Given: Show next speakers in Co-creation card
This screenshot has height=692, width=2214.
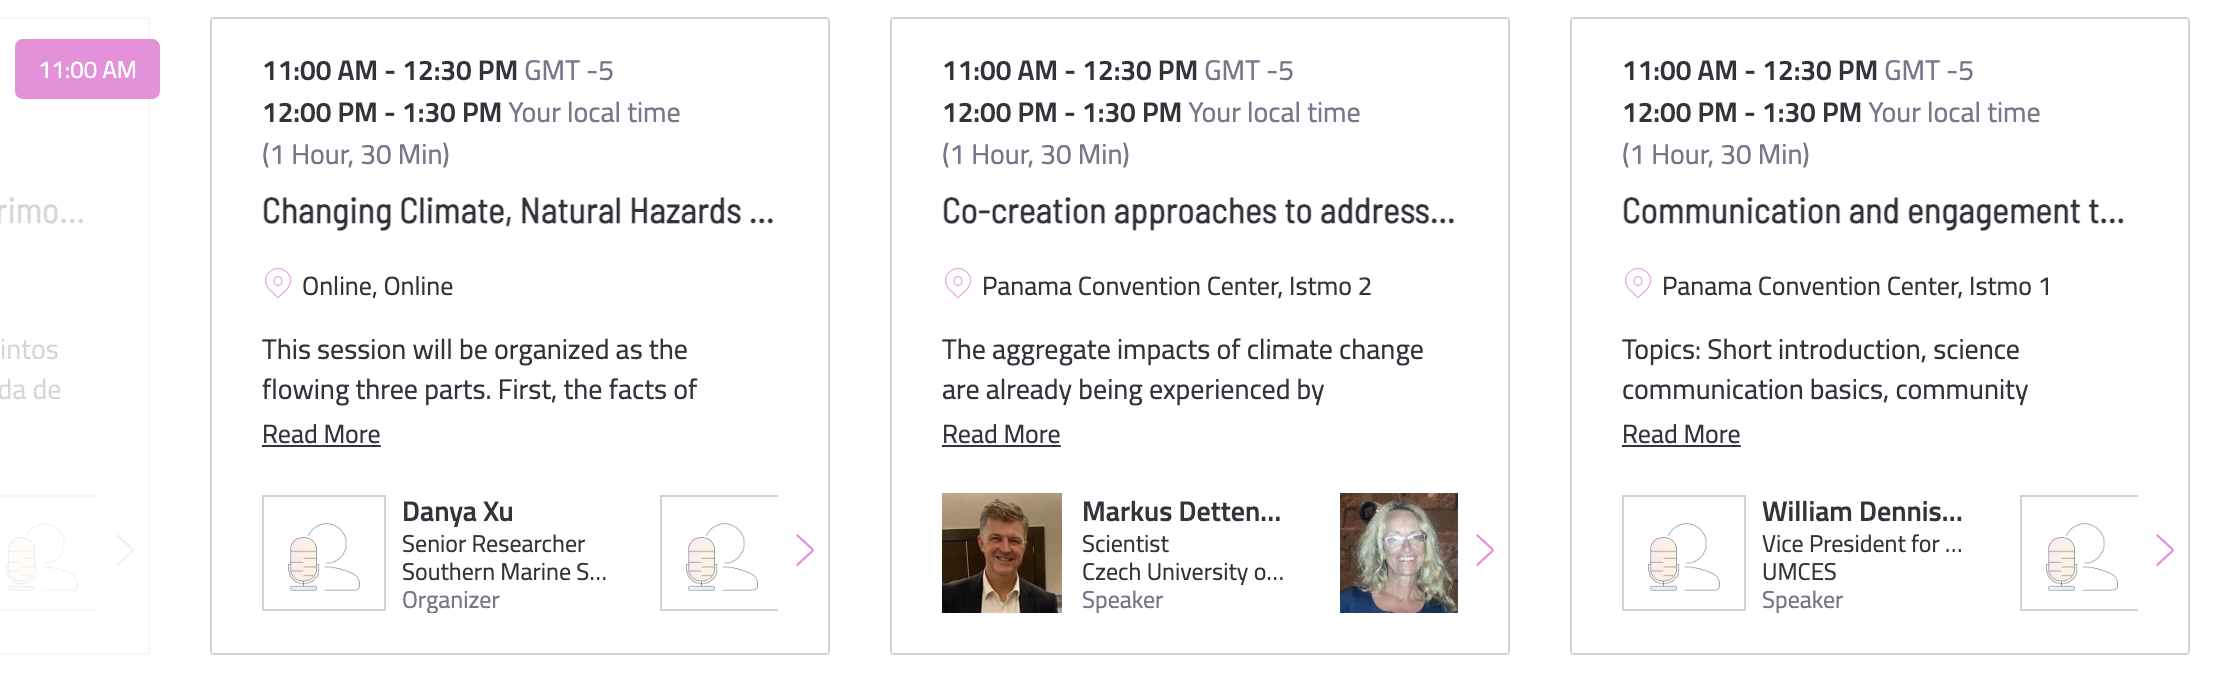Looking at the screenshot, I should 1485,550.
